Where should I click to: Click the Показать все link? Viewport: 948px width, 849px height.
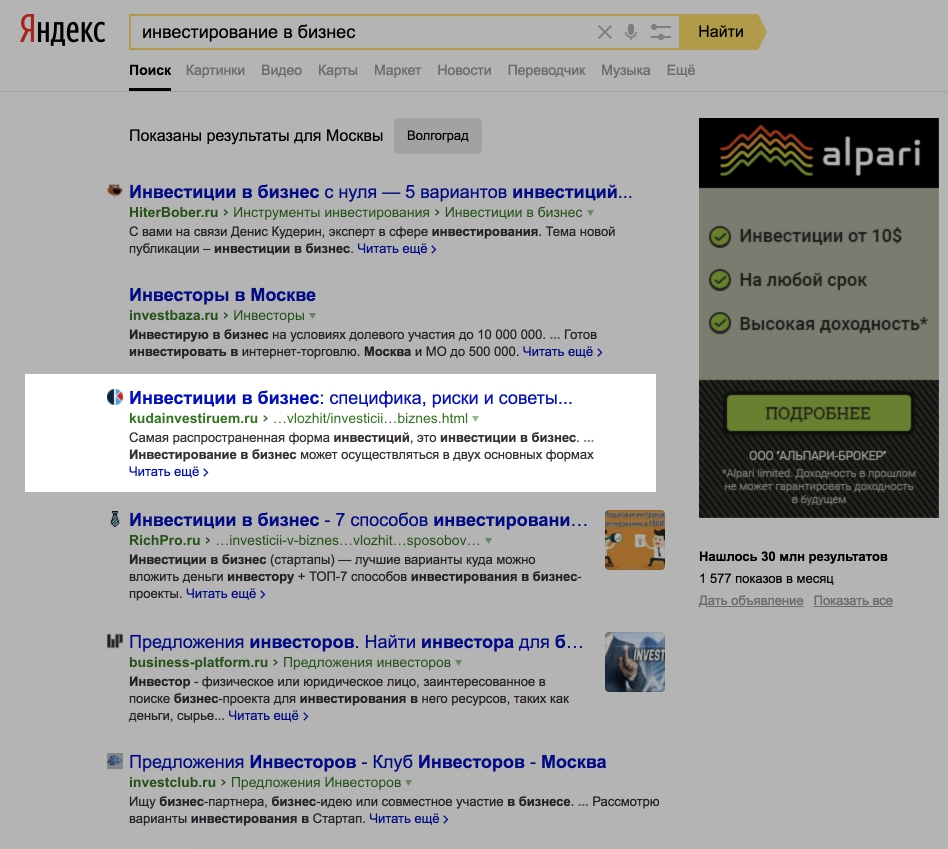point(853,600)
